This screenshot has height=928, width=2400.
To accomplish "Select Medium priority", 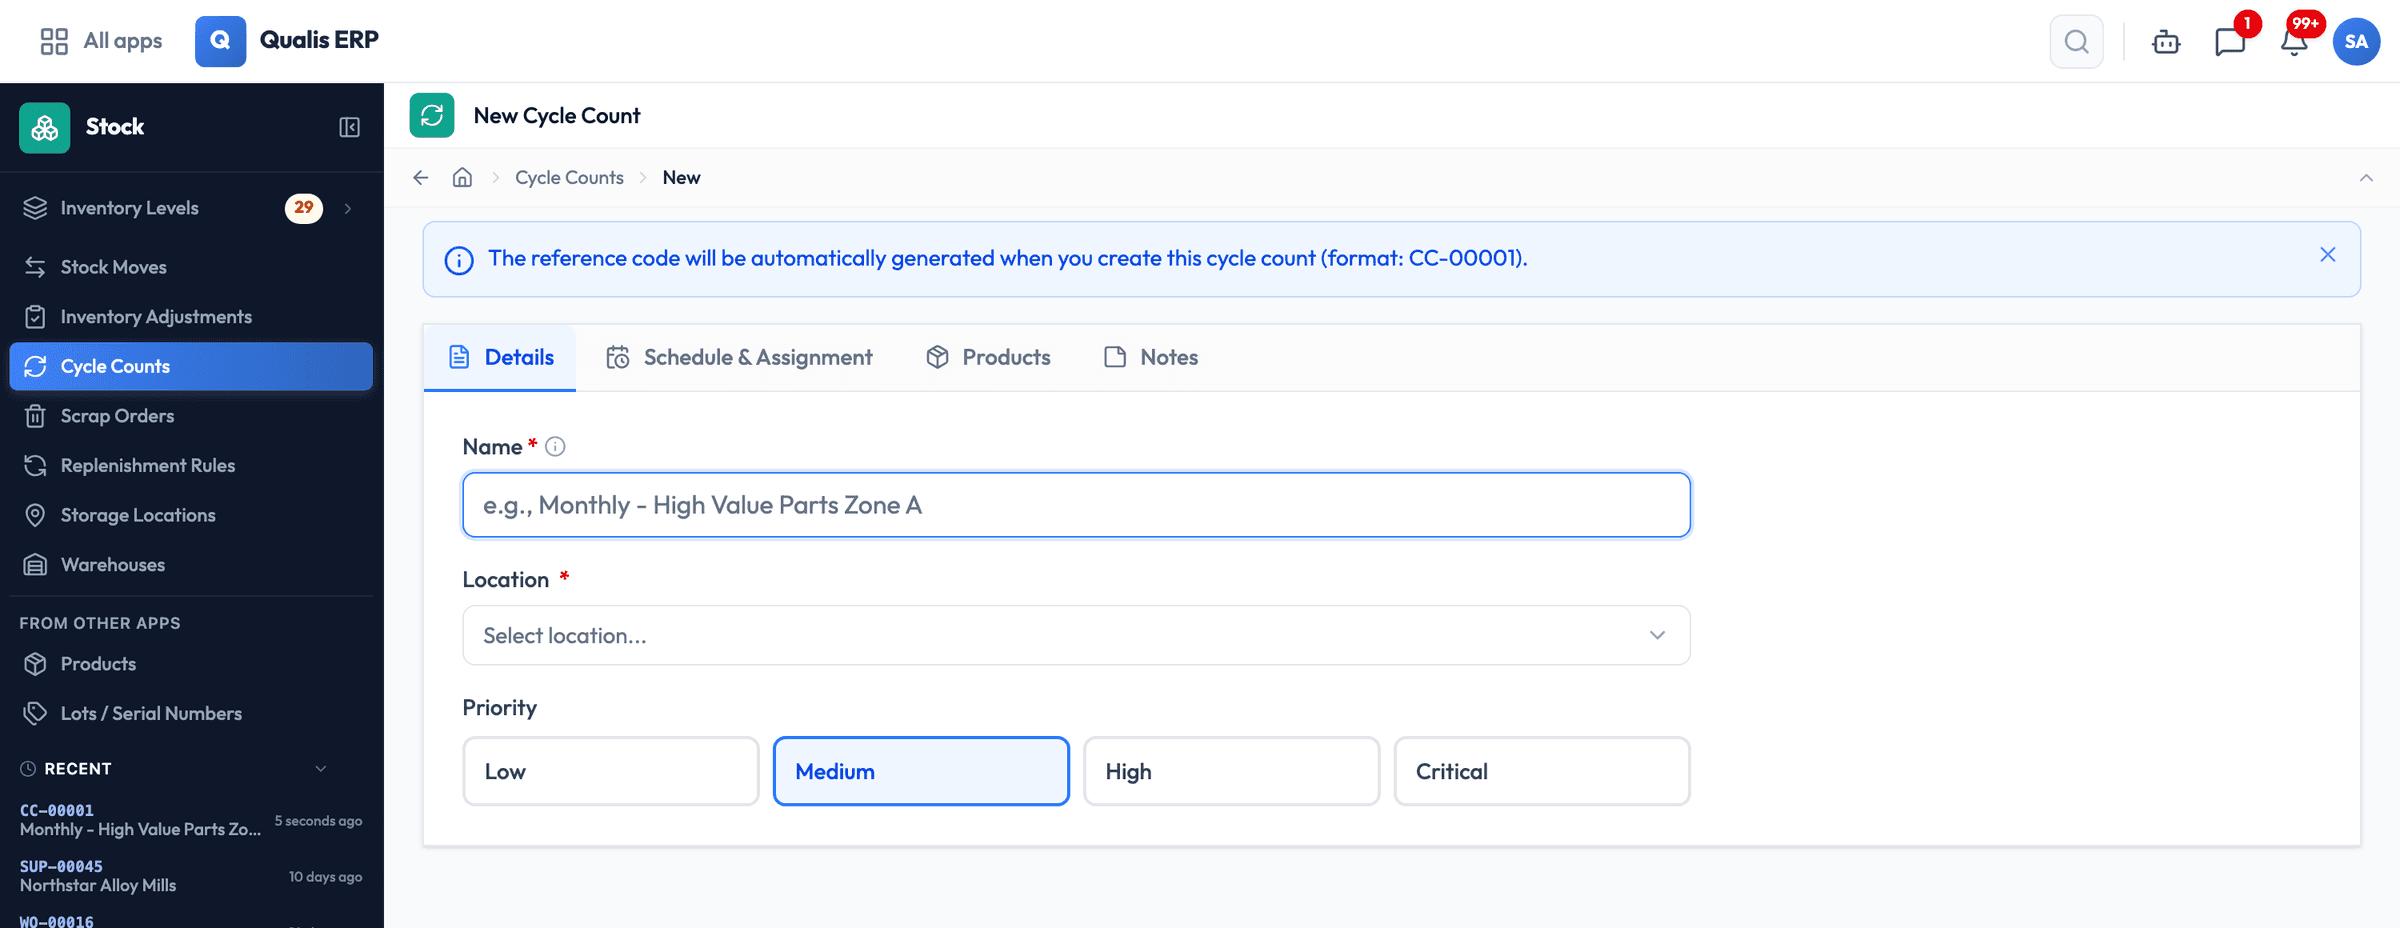I will coord(921,771).
